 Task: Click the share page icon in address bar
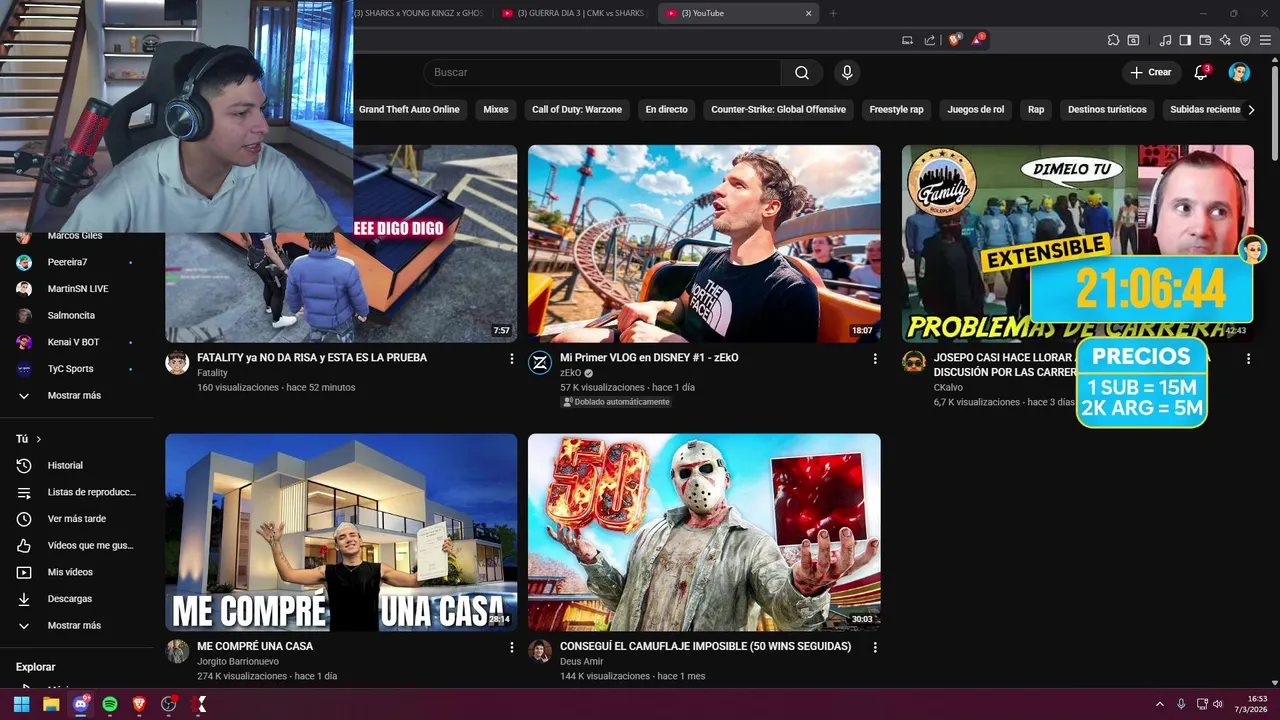click(930, 40)
